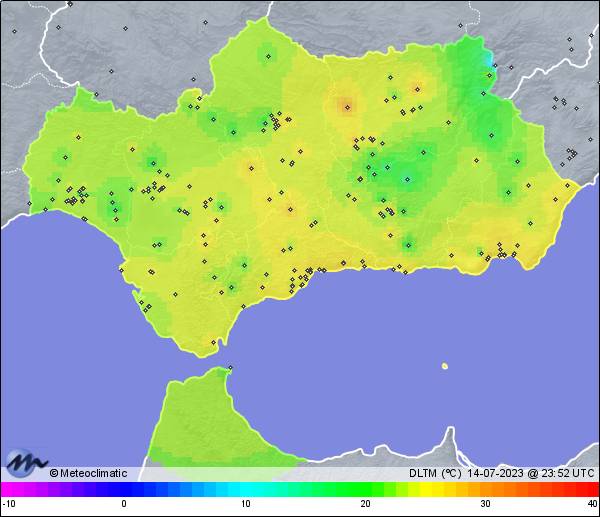Select the southernmost station marker on the Spanish coast
Image resolution: width=600 pixels, height=517 pixels.
click(214, 342)
